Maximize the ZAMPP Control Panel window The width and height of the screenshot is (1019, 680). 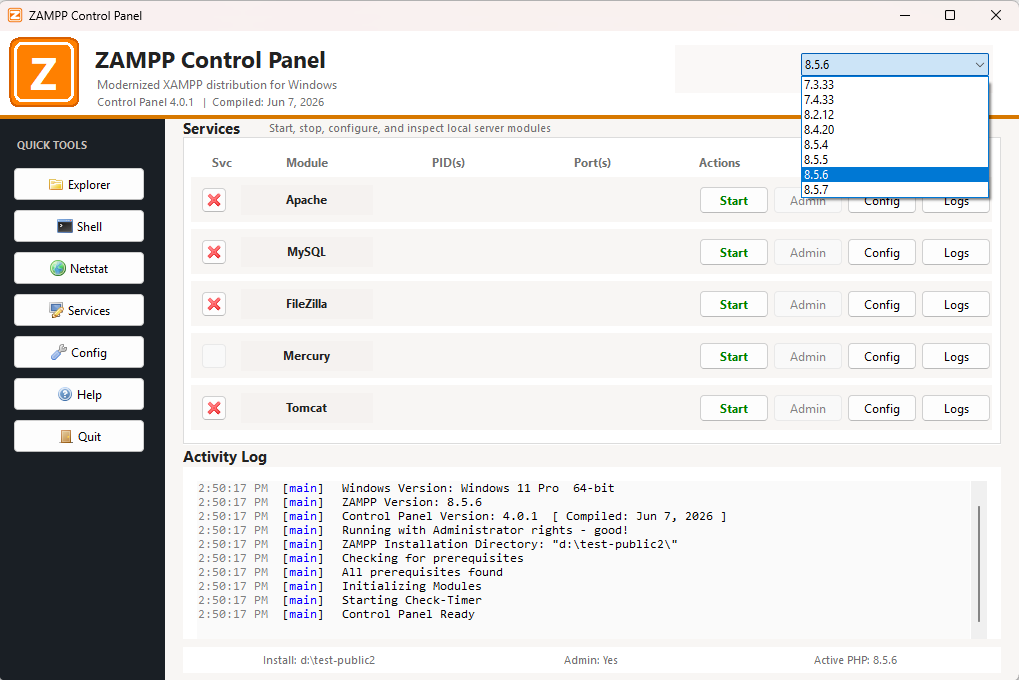point(949,15)
